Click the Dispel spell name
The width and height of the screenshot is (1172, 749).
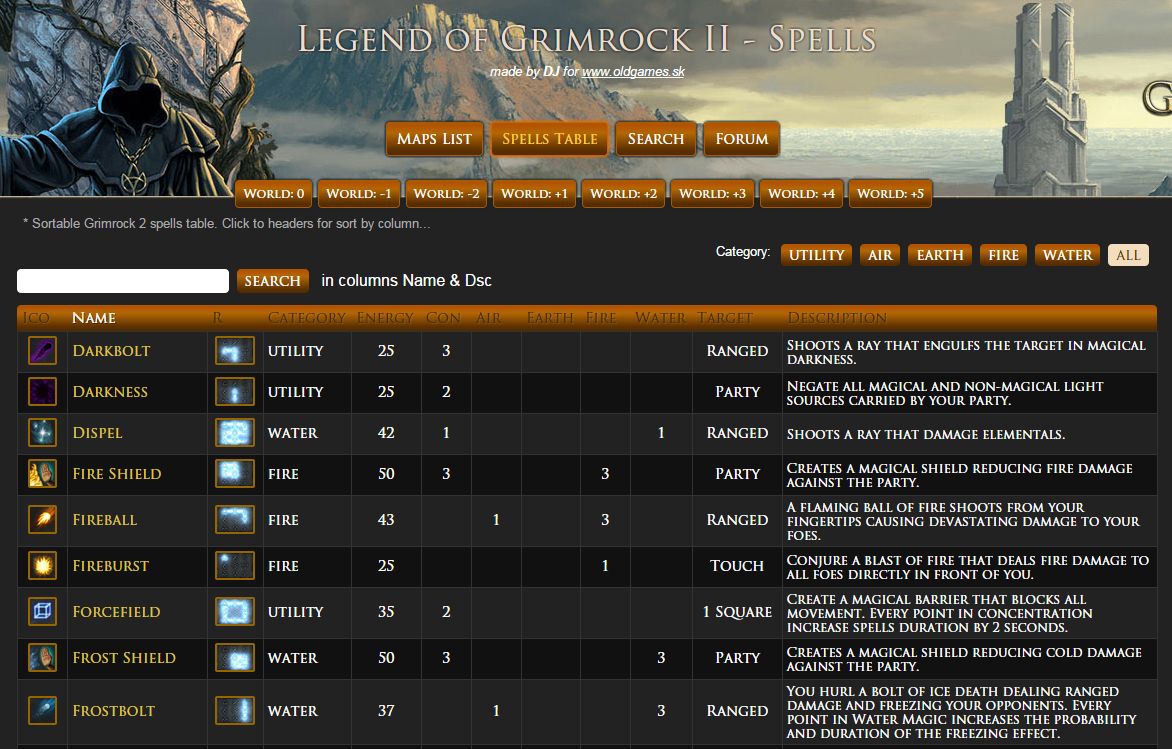coord(97,433)
